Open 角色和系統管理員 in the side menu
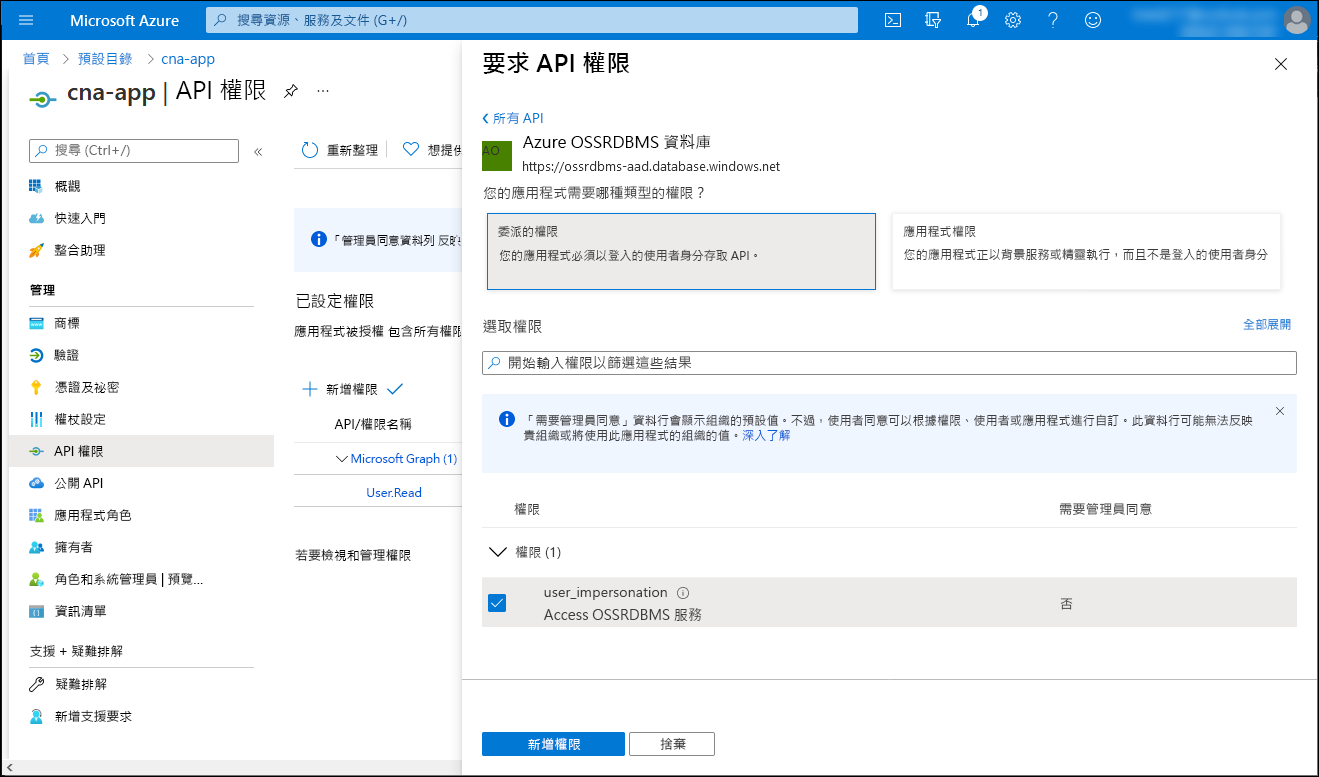This screenshot has height=777, width=1319. 129,579
